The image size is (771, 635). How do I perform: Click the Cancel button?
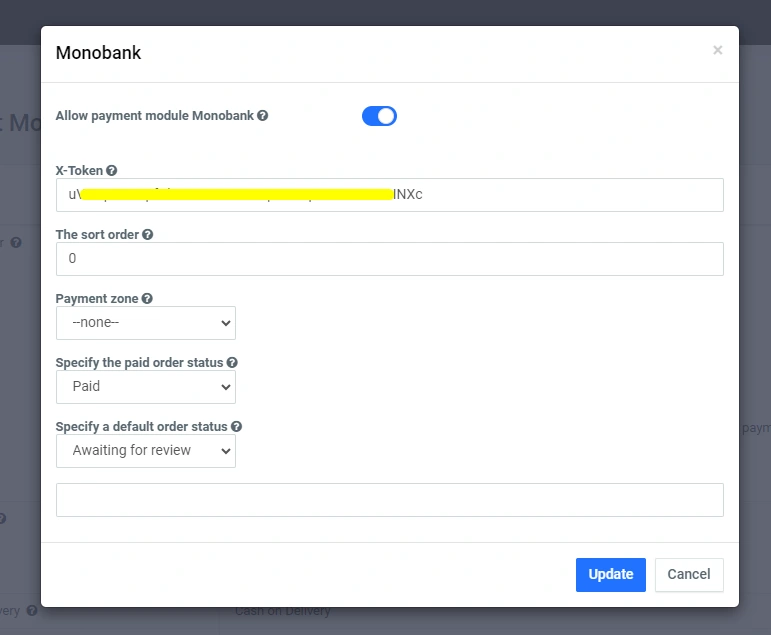(688, 574)
